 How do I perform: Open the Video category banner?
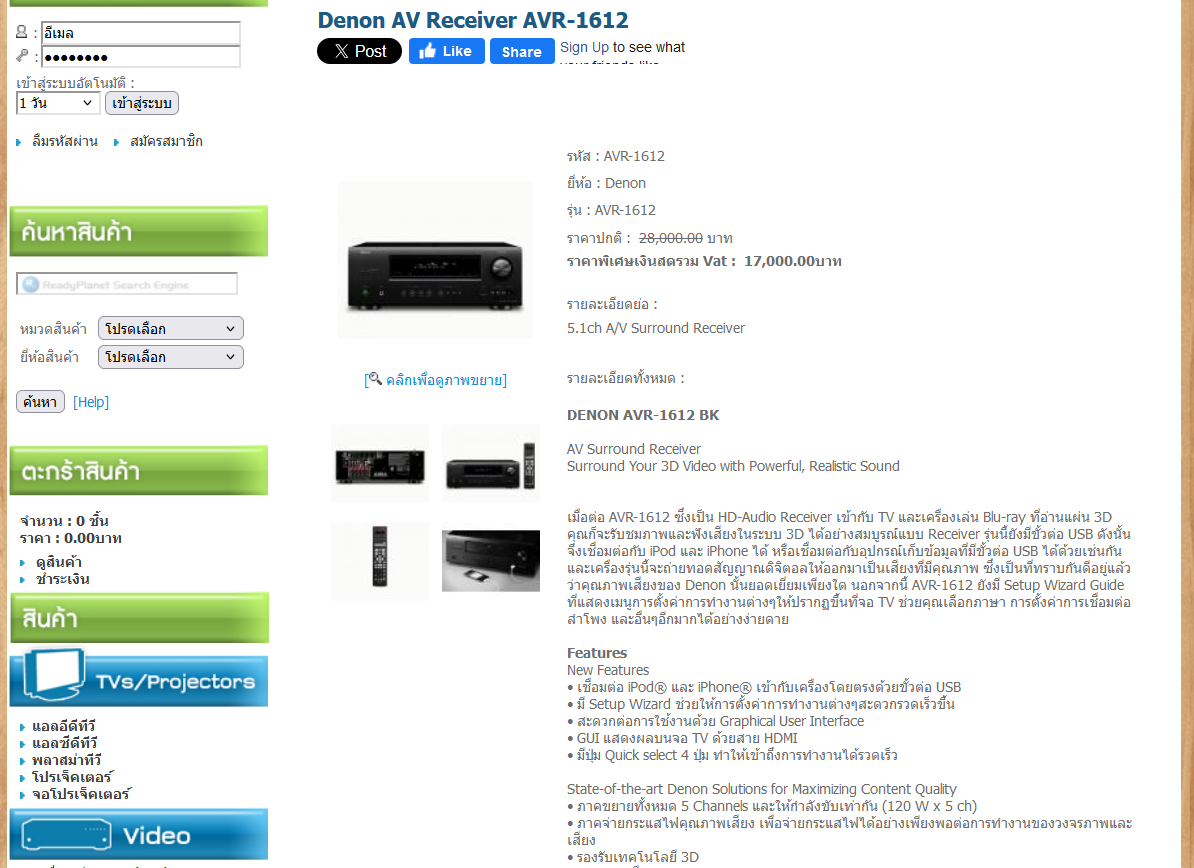(139, 834)
